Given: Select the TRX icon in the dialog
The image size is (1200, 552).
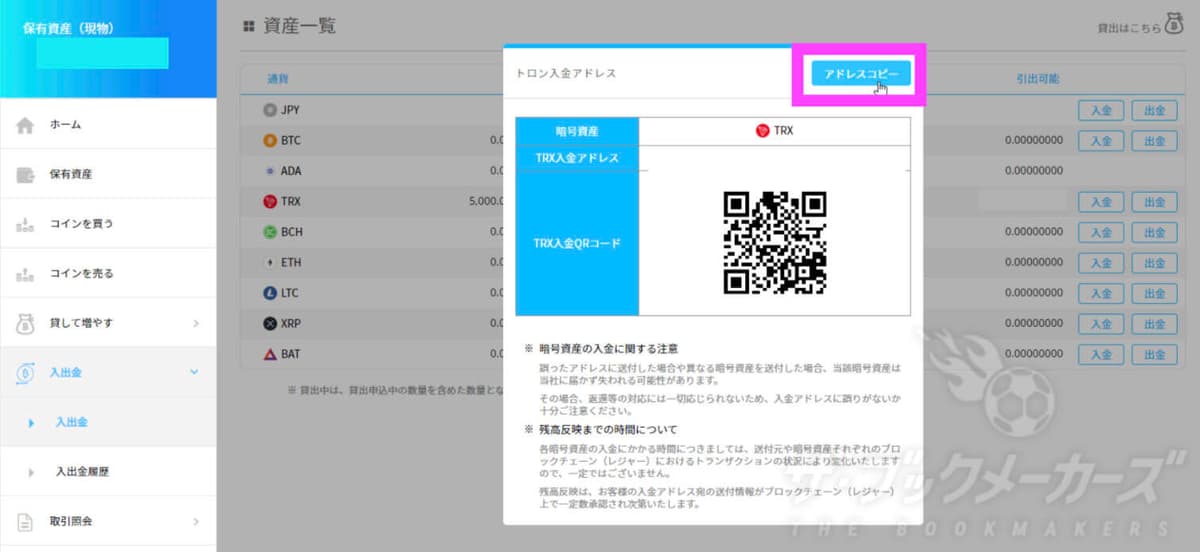Looking at the screenshot, I should 763,131.
